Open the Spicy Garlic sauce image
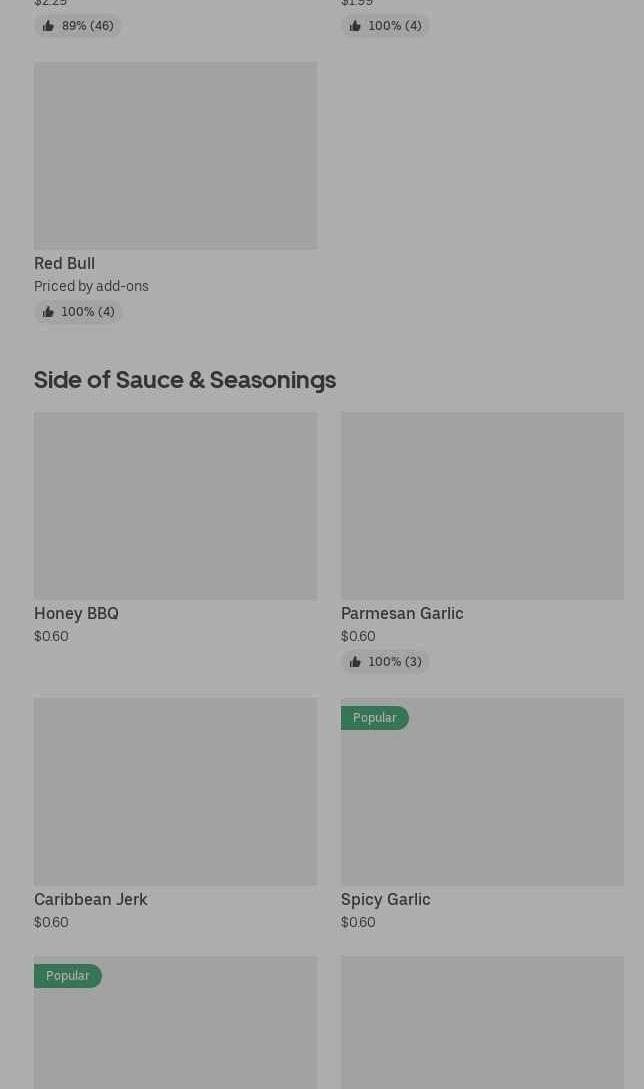Screen dimensions: 644x1089 coord(482,800)
